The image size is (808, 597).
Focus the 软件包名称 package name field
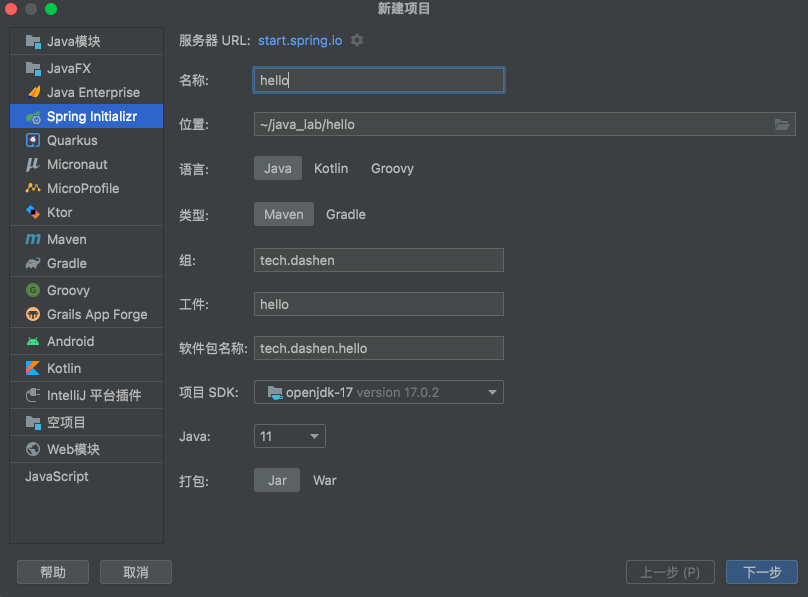379,348
